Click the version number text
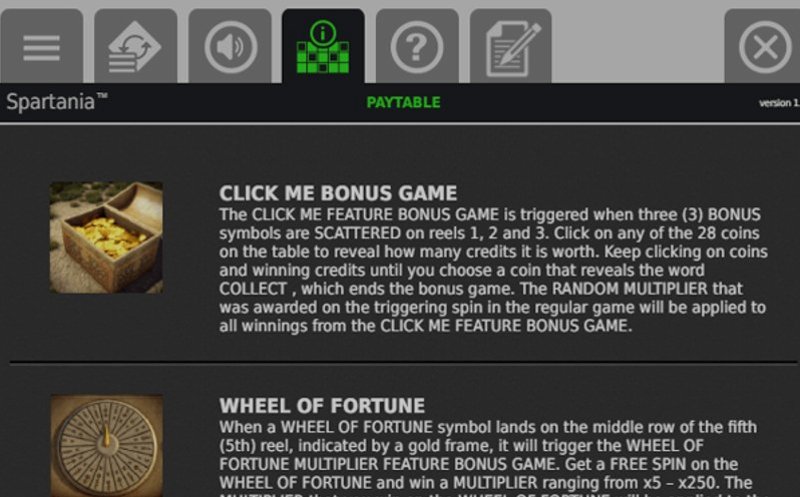The height and width of the screenshot is (497, 800). point(779,103)
